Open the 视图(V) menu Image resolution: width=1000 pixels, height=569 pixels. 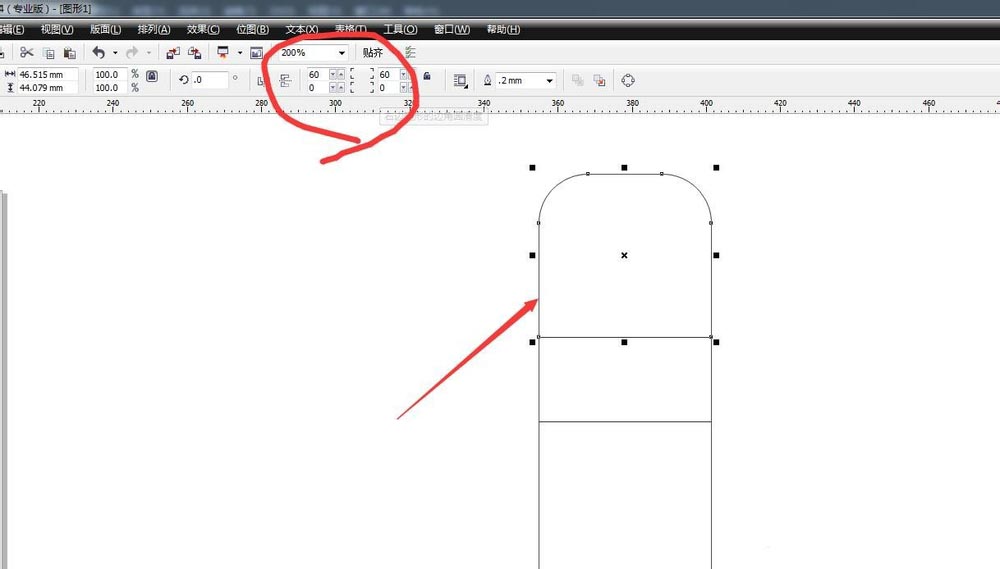click(x=57, y=29)
